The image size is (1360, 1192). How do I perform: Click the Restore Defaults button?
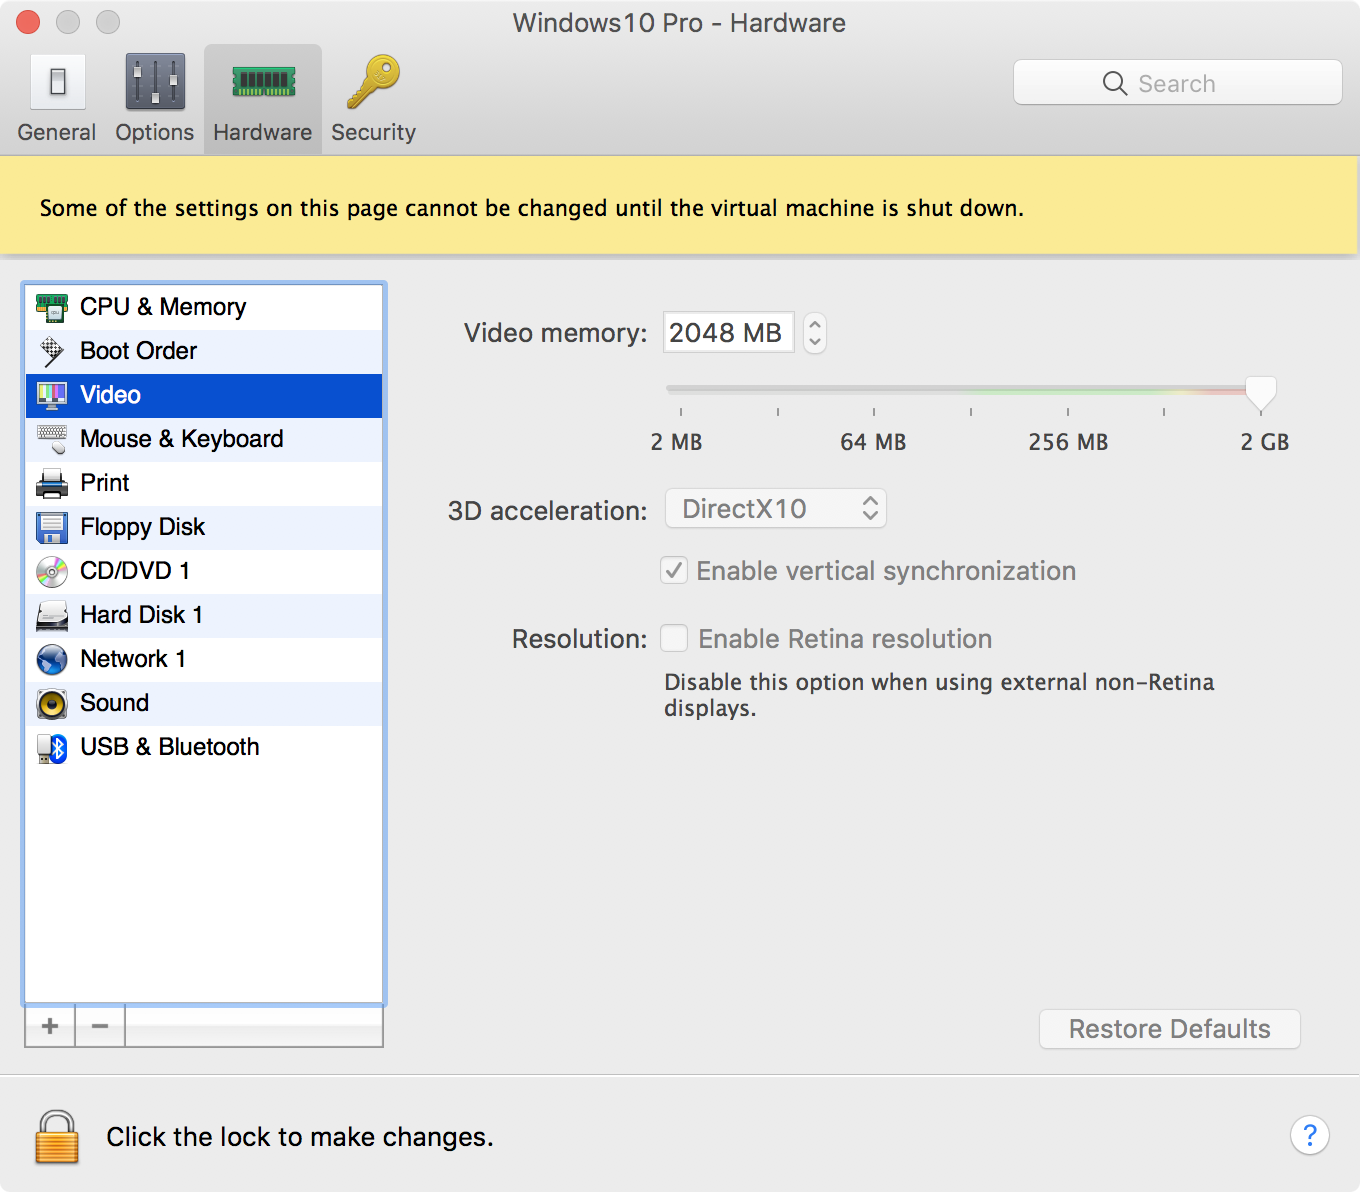(x=1170, y=1029)
